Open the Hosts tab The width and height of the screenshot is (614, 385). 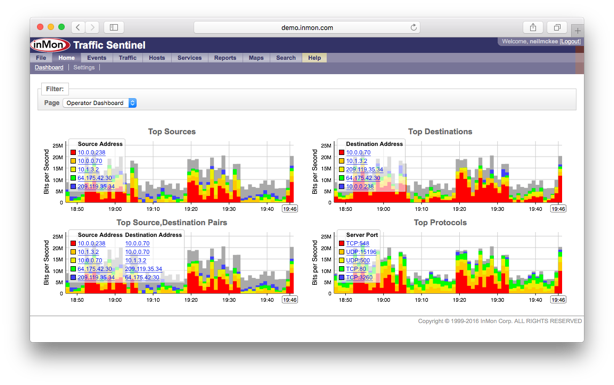tap(157, 58)
